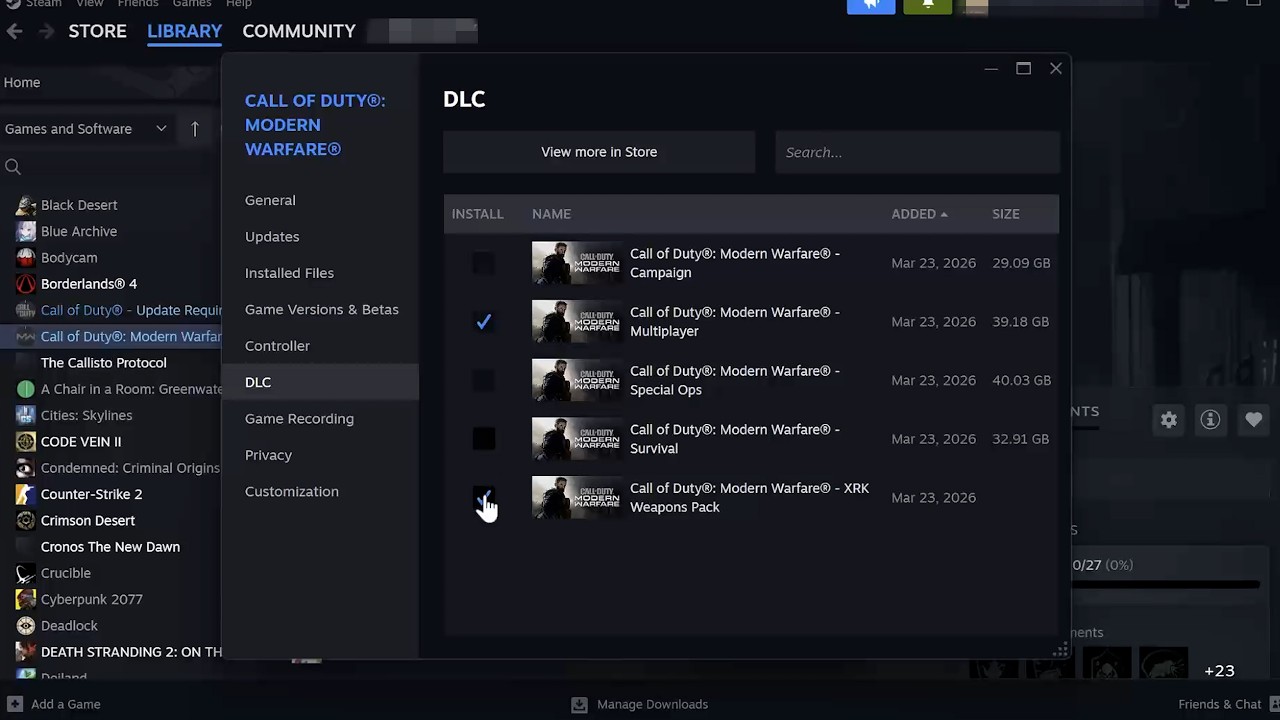Open the Game Recording tab

tap(320, 418)
